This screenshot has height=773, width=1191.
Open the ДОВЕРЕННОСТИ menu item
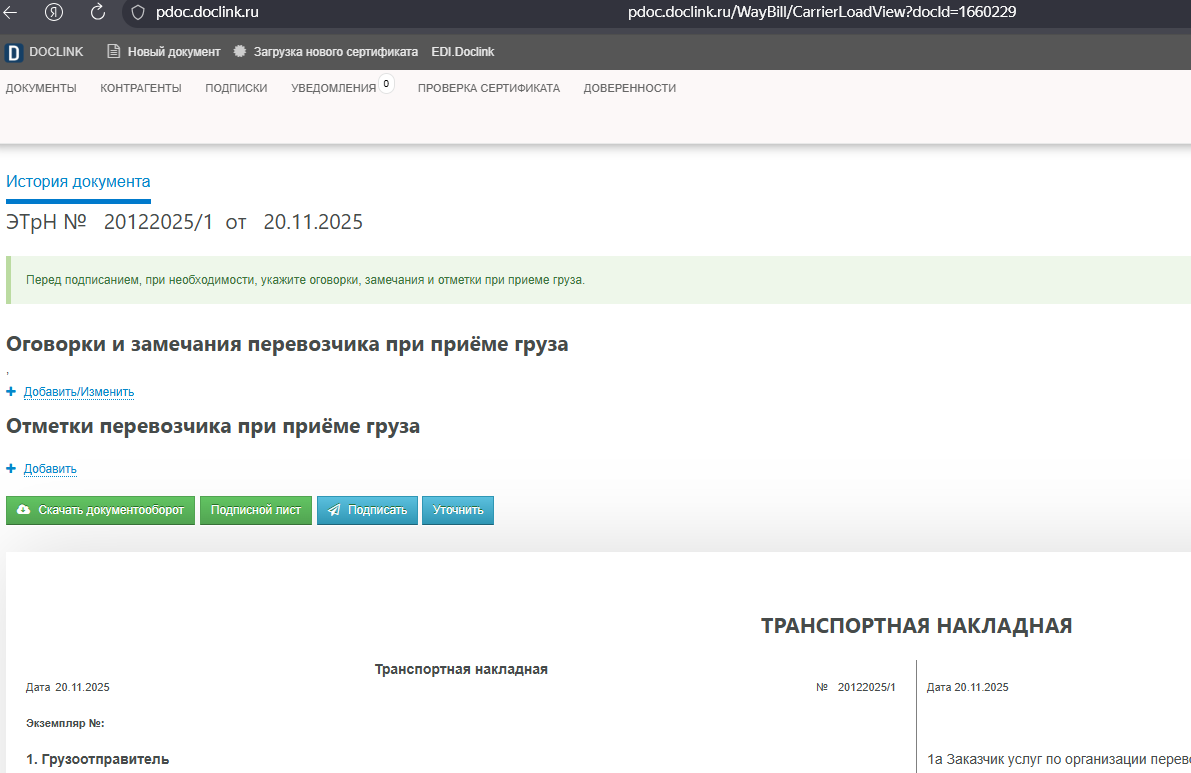[x=630, y=88]
